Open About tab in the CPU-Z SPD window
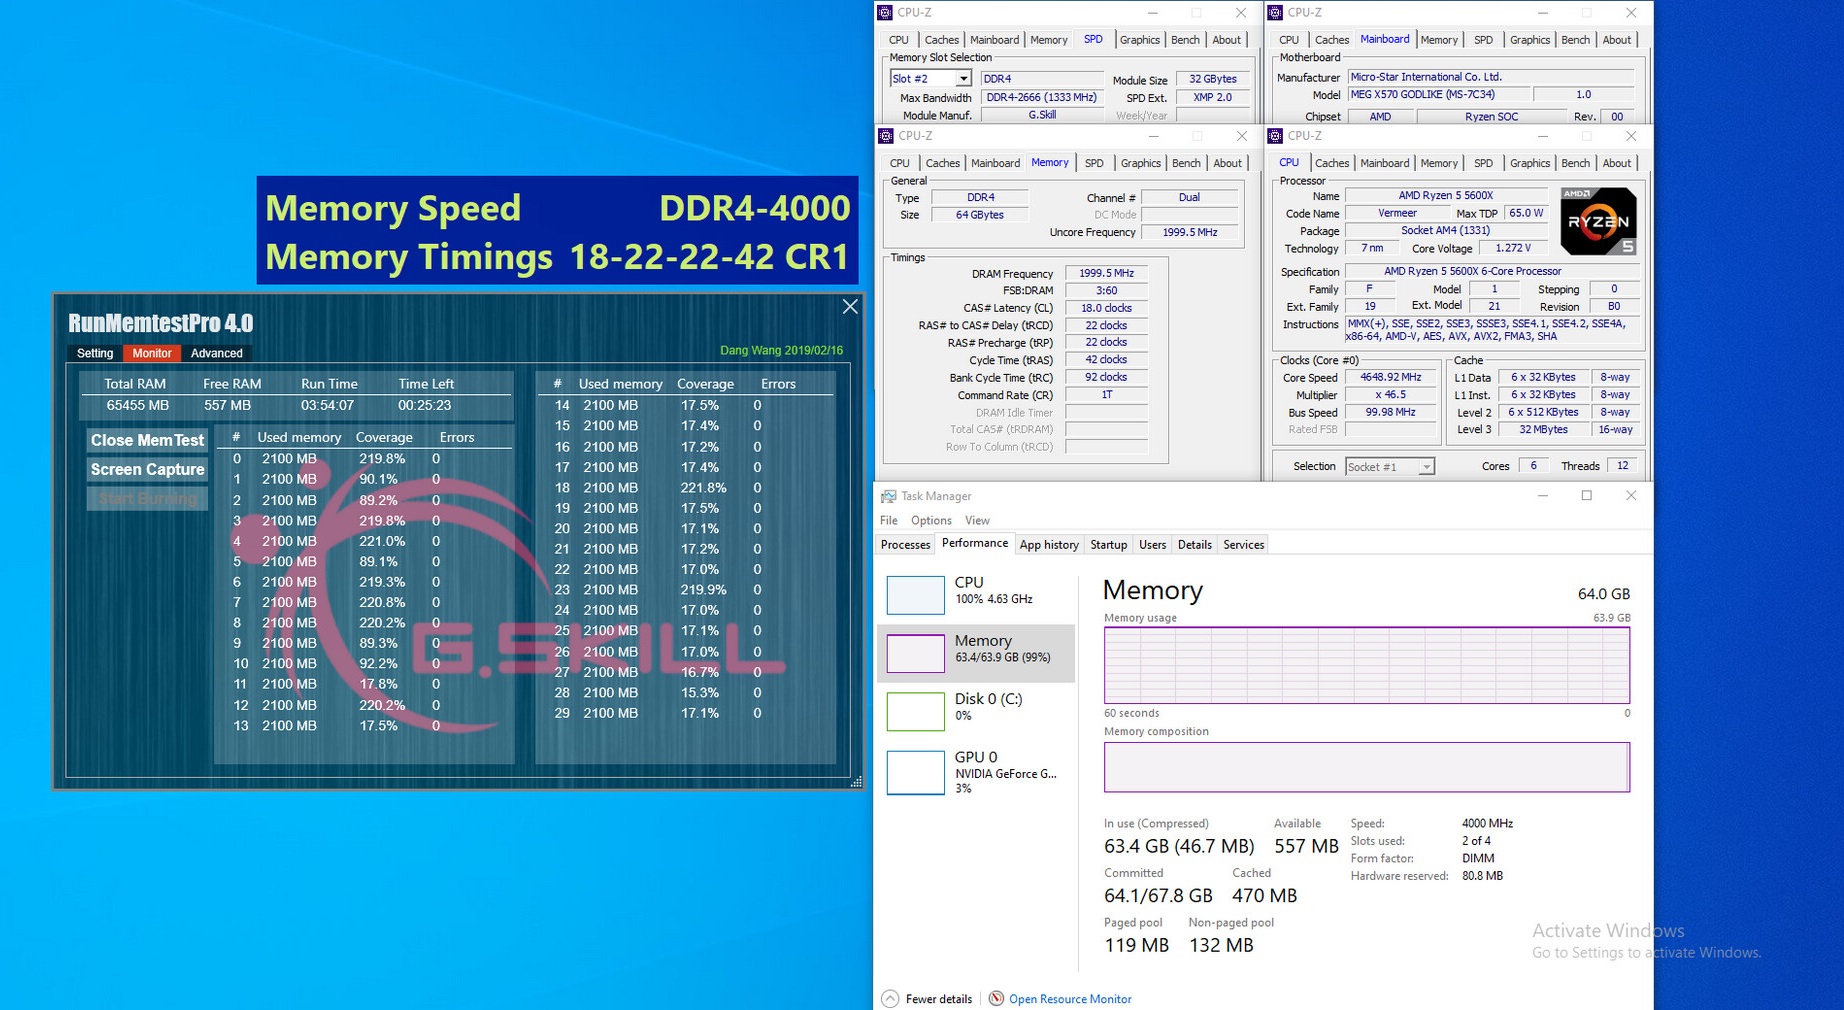 pos(1226,40)
